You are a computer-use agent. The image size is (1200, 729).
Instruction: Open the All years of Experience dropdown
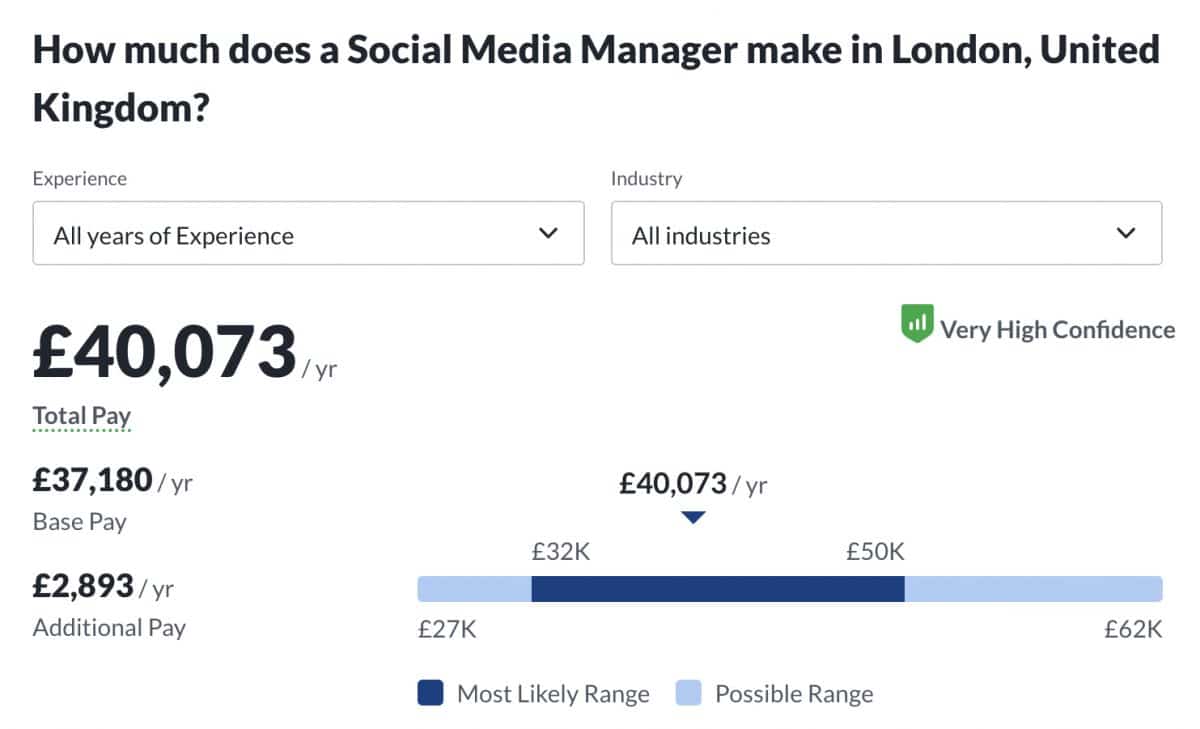coord(308,233)
